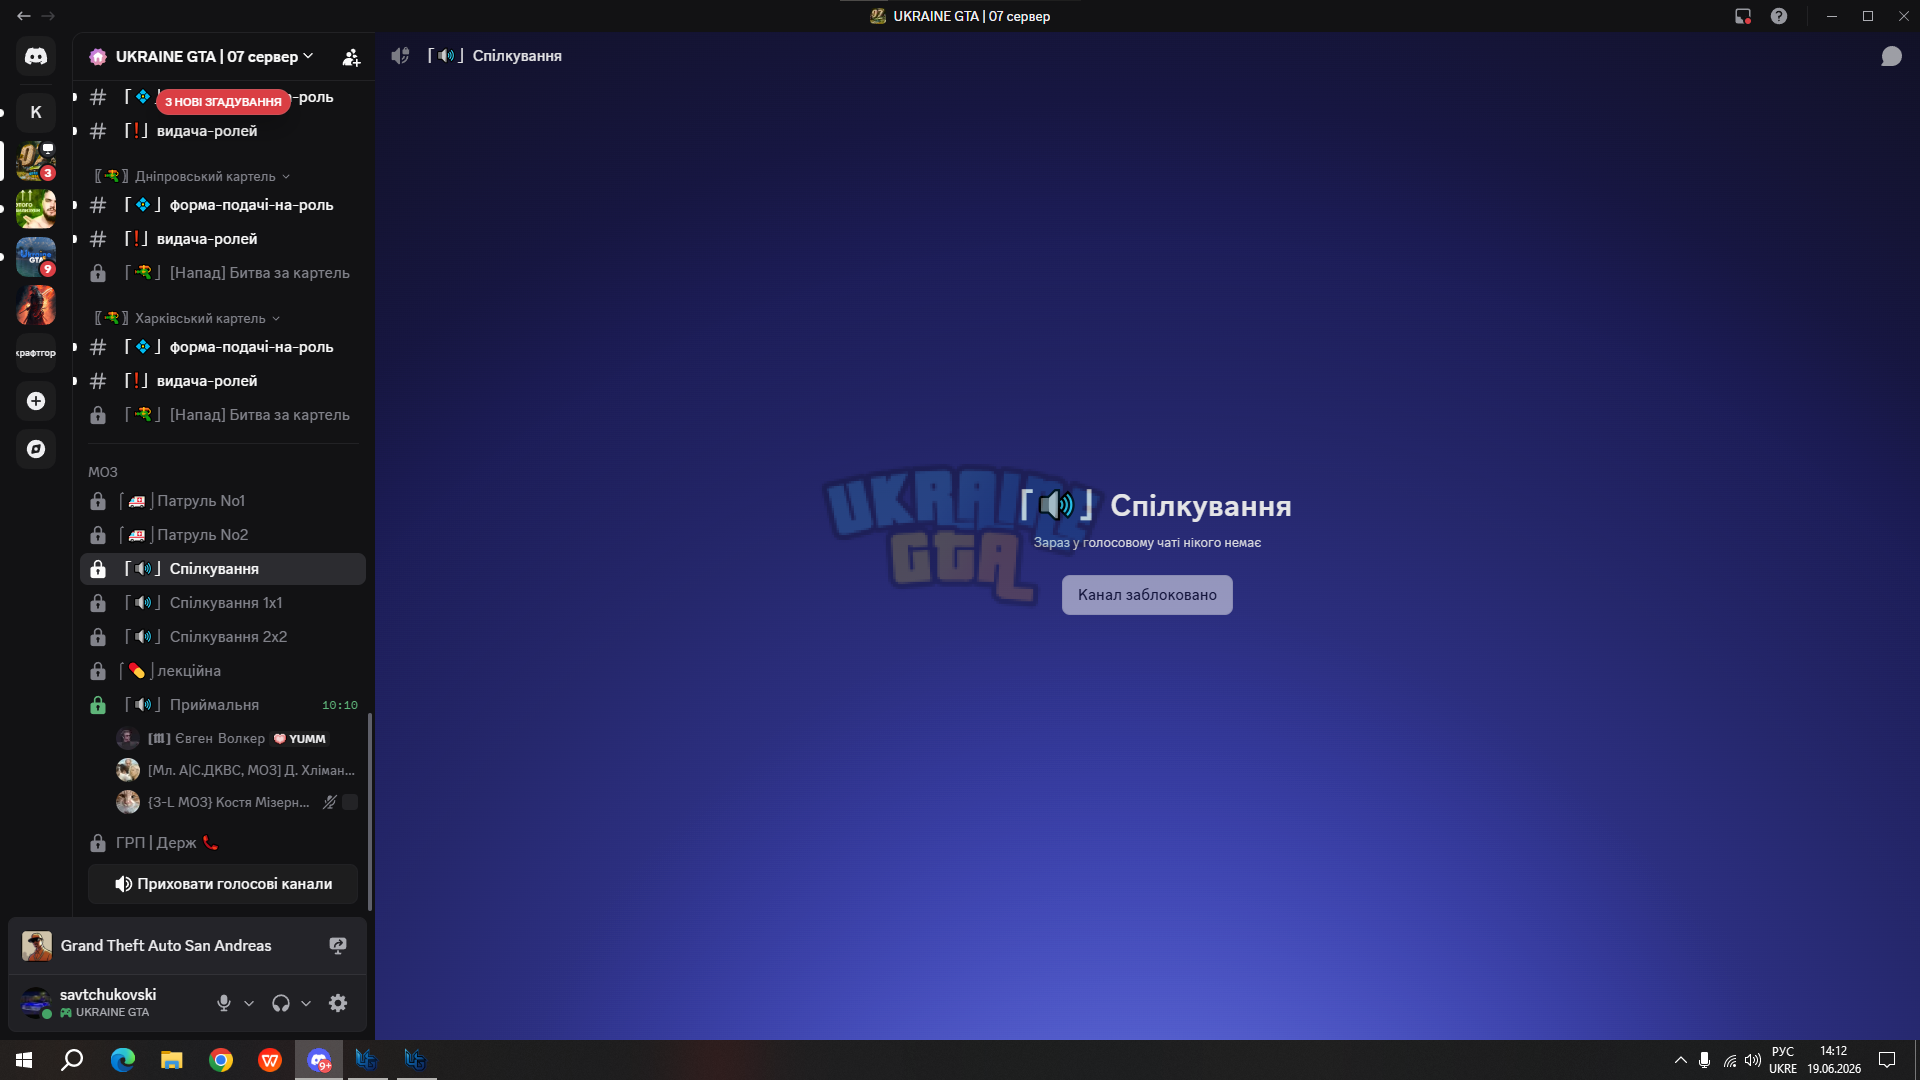The width and height of the screenshot is (1920, 1080).
Task: Launch Microsoft Edge from taskbar
Action: point(122,1060)
